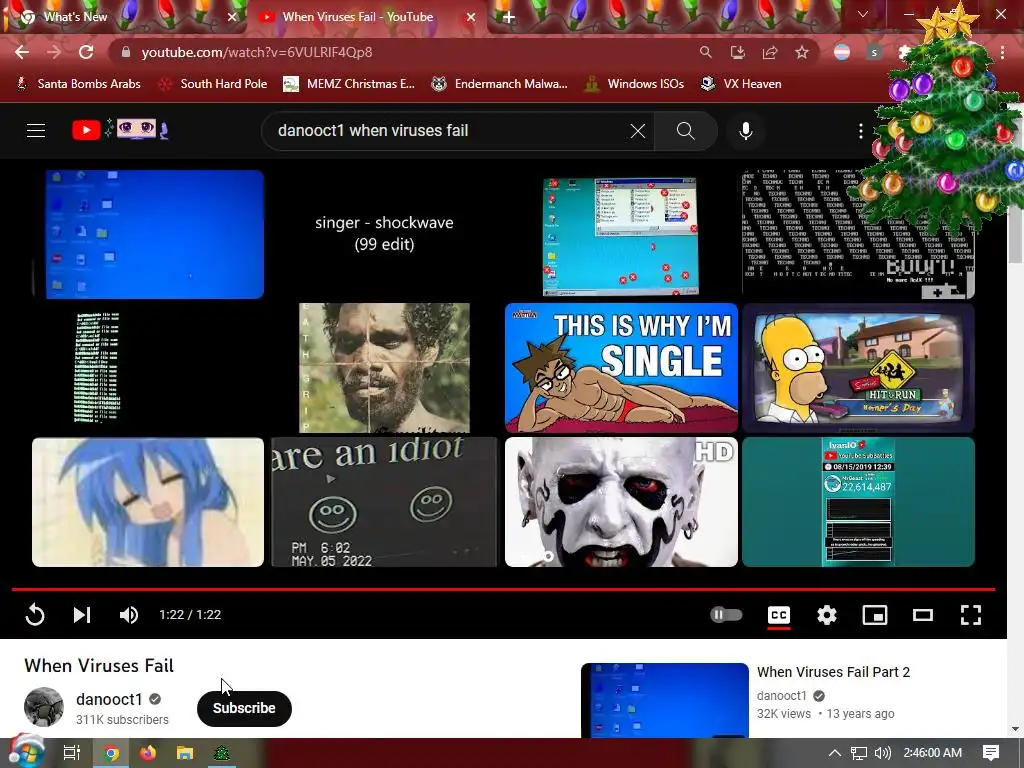Open danooct1 channel name link

pos(109,699)
